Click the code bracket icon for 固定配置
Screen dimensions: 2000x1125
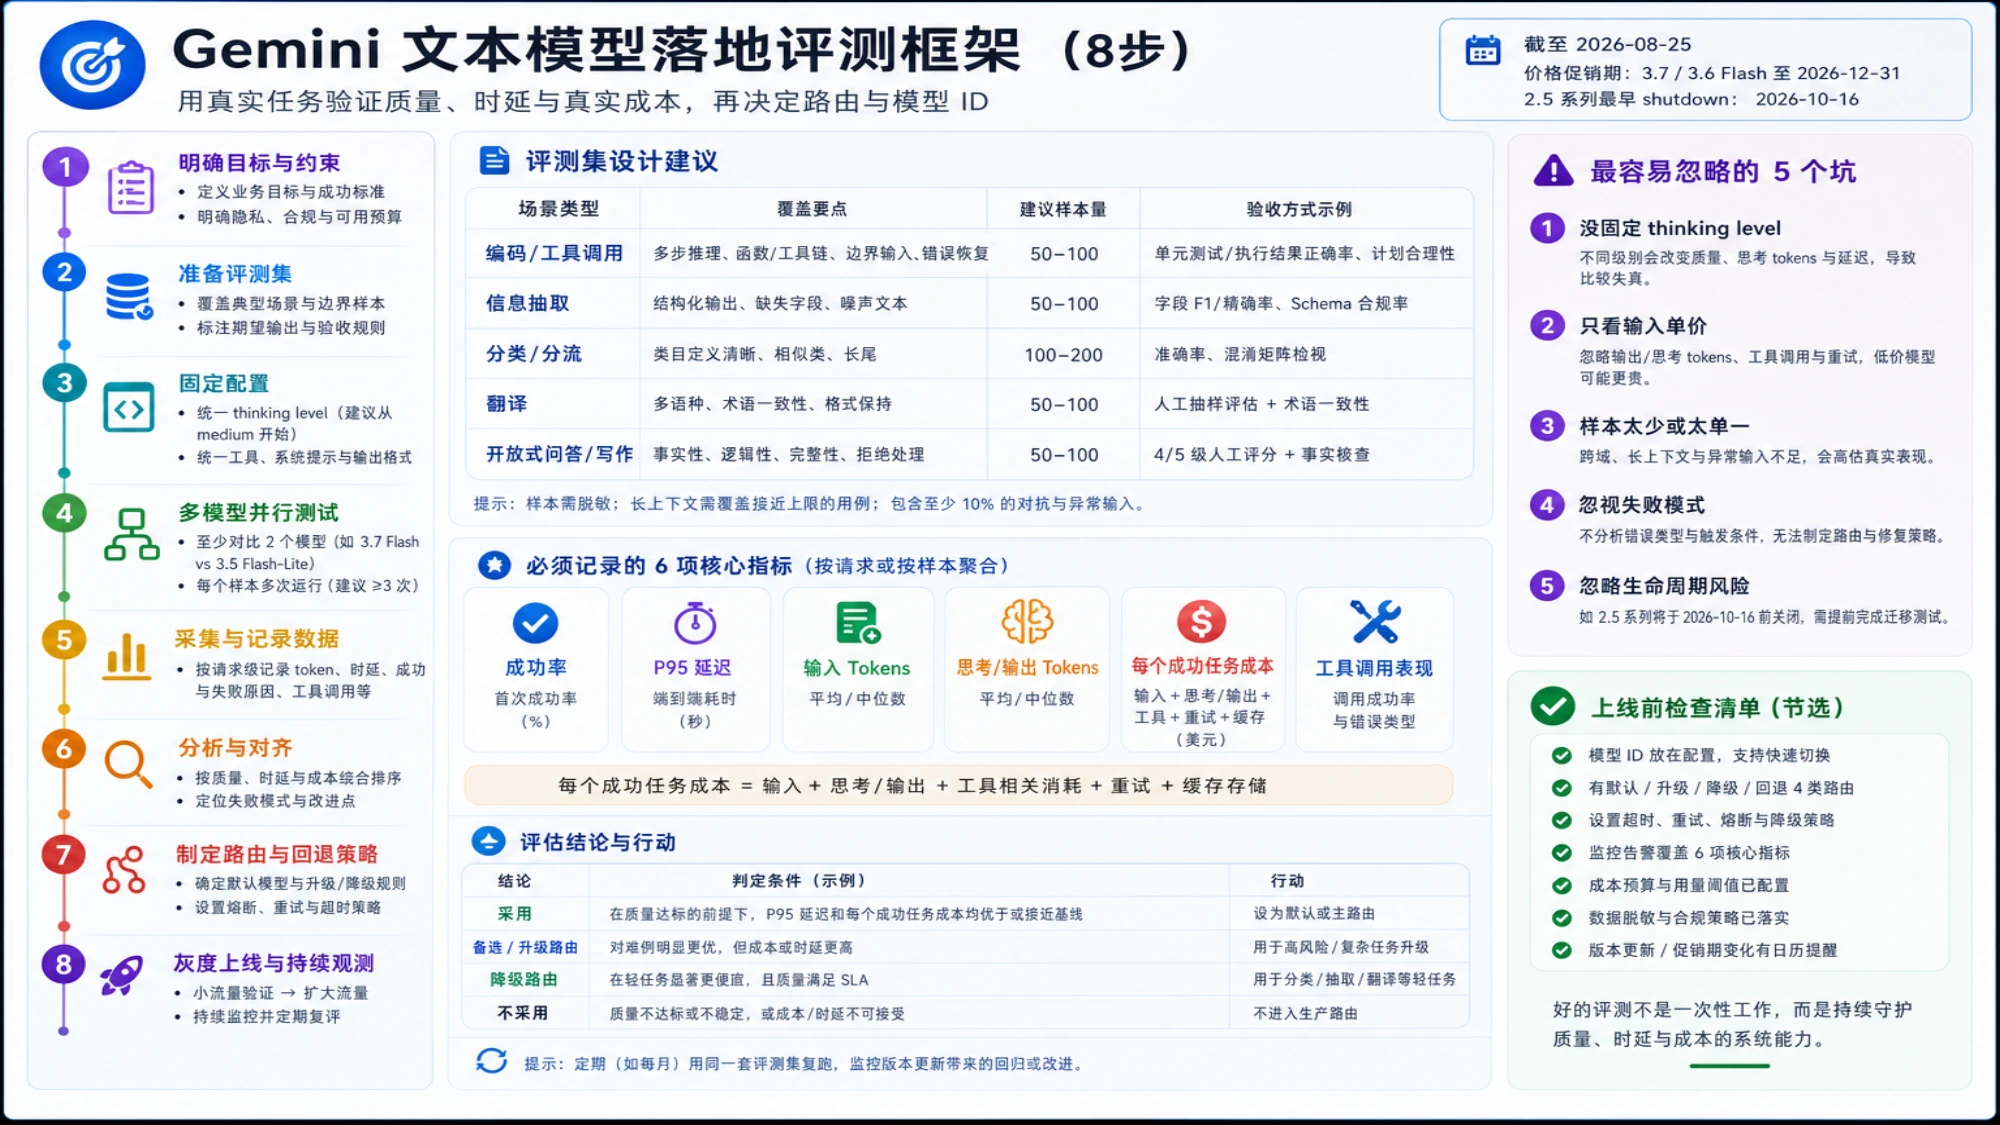(129, 407)
